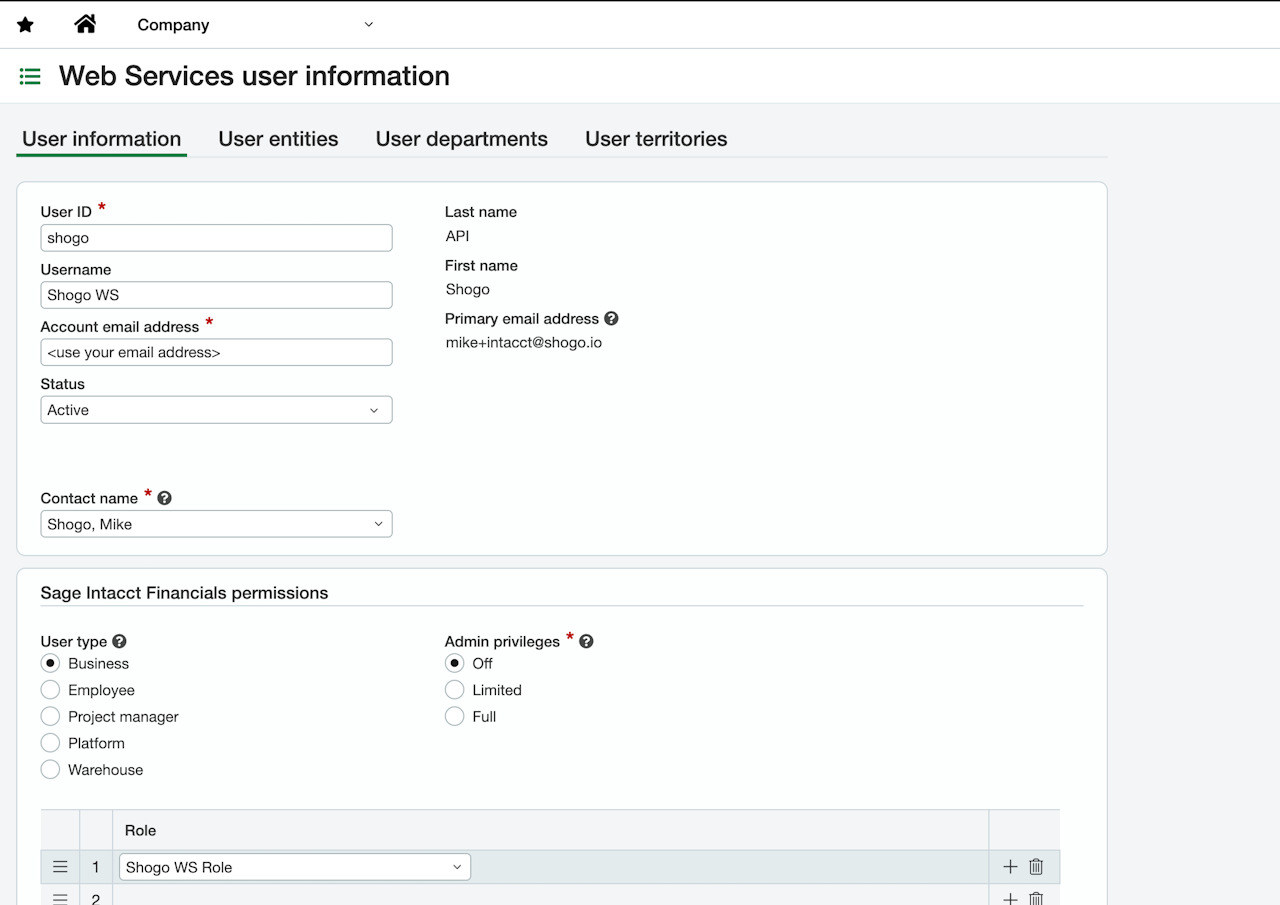Switch to the User territories tab
The image size is (1280, 905).
[x=656, y=139]
